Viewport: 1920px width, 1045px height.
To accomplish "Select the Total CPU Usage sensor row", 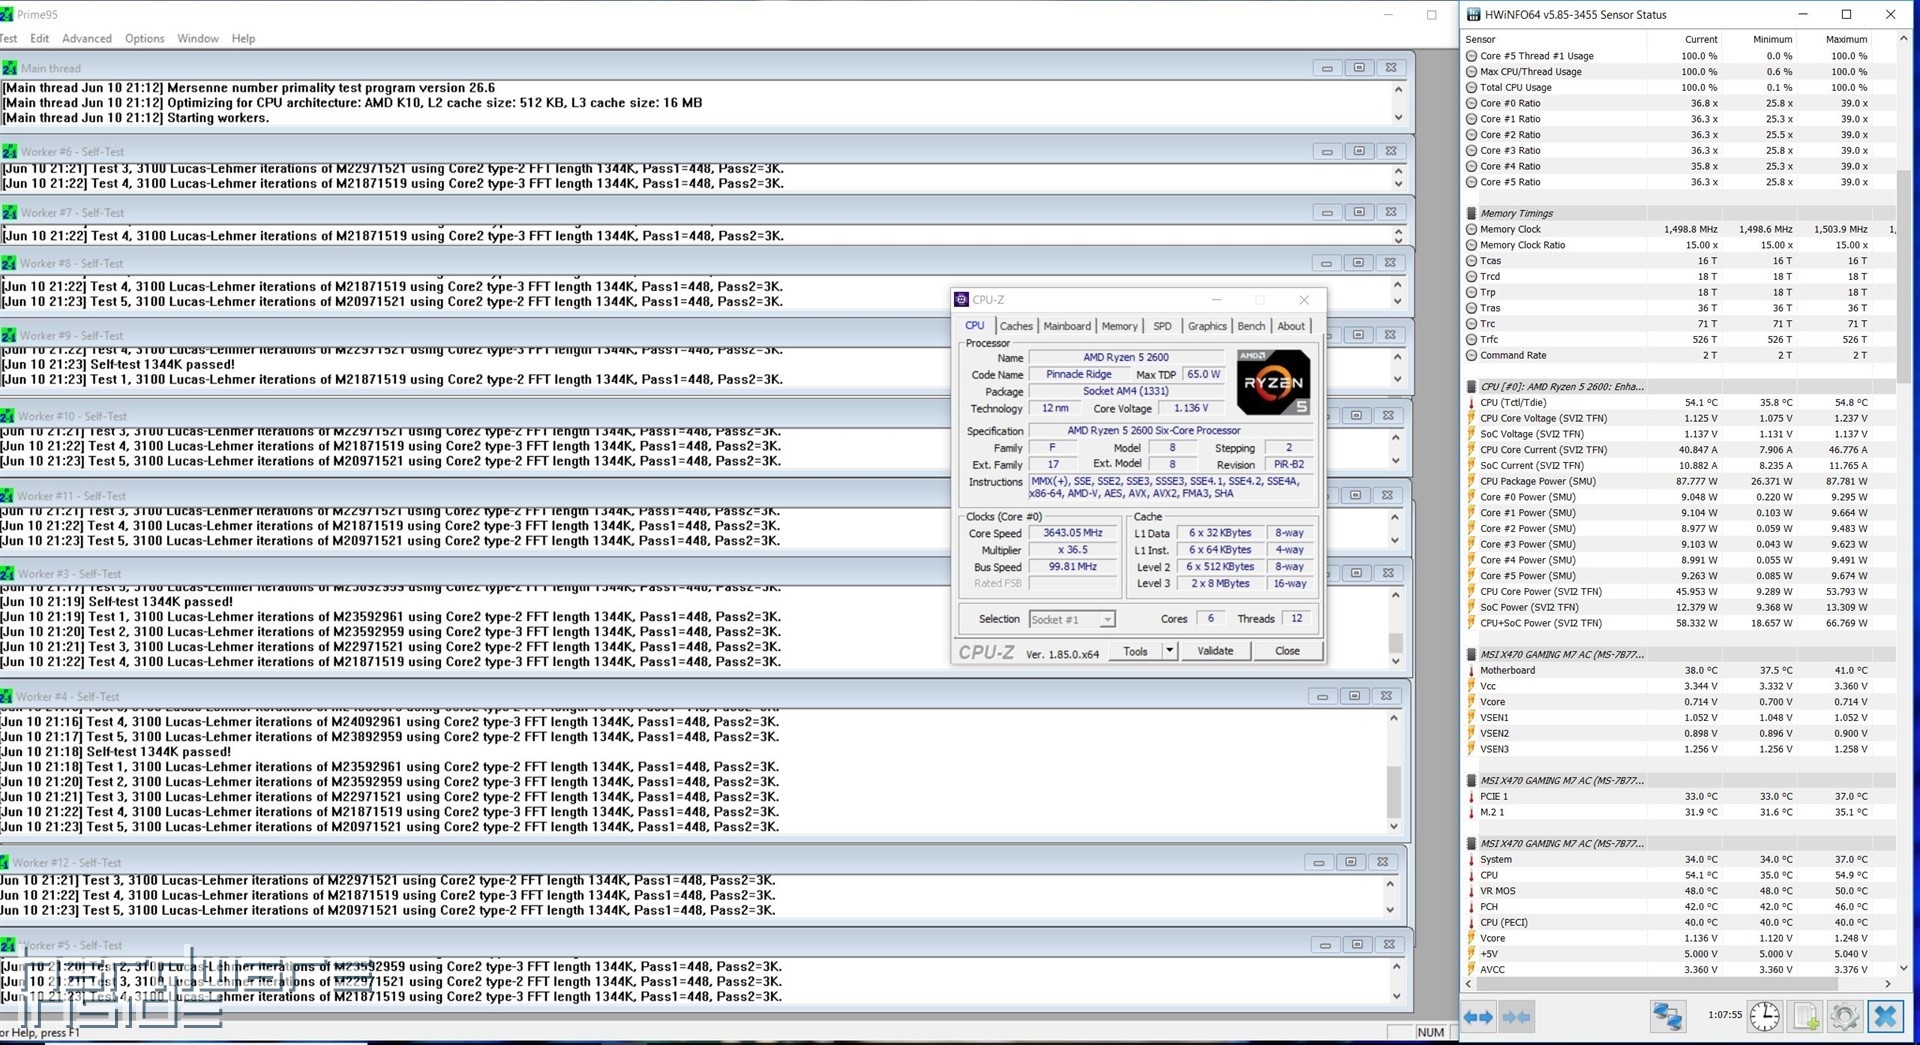I will click(1679, 87).
